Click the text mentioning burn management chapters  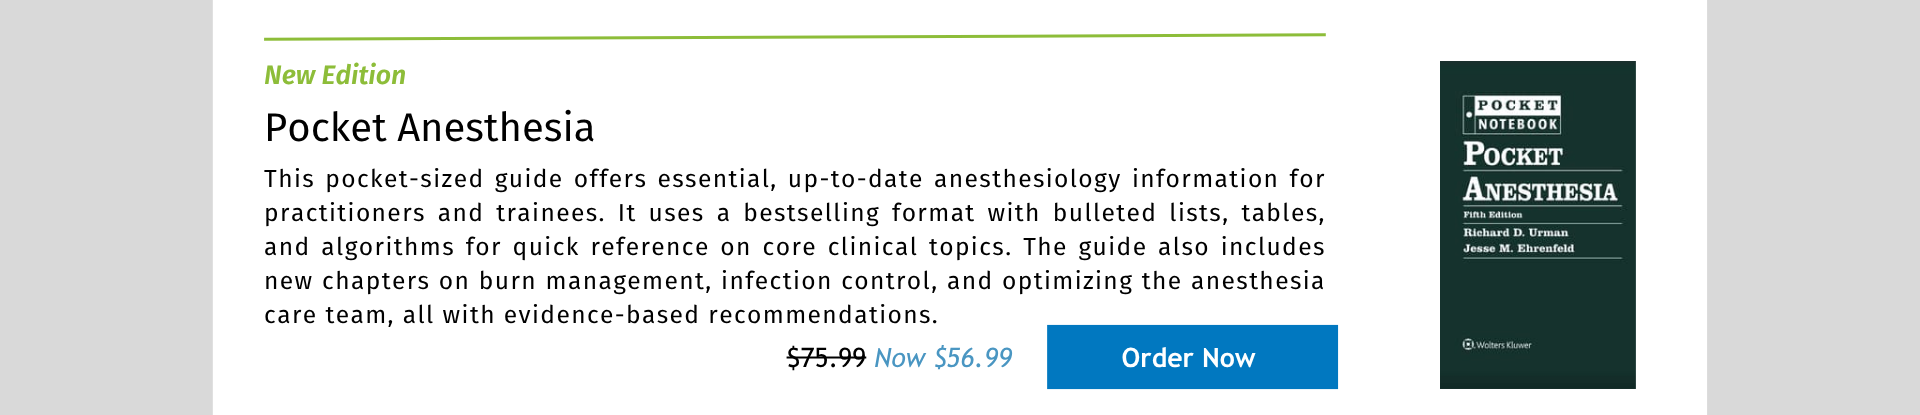[795, 281]
